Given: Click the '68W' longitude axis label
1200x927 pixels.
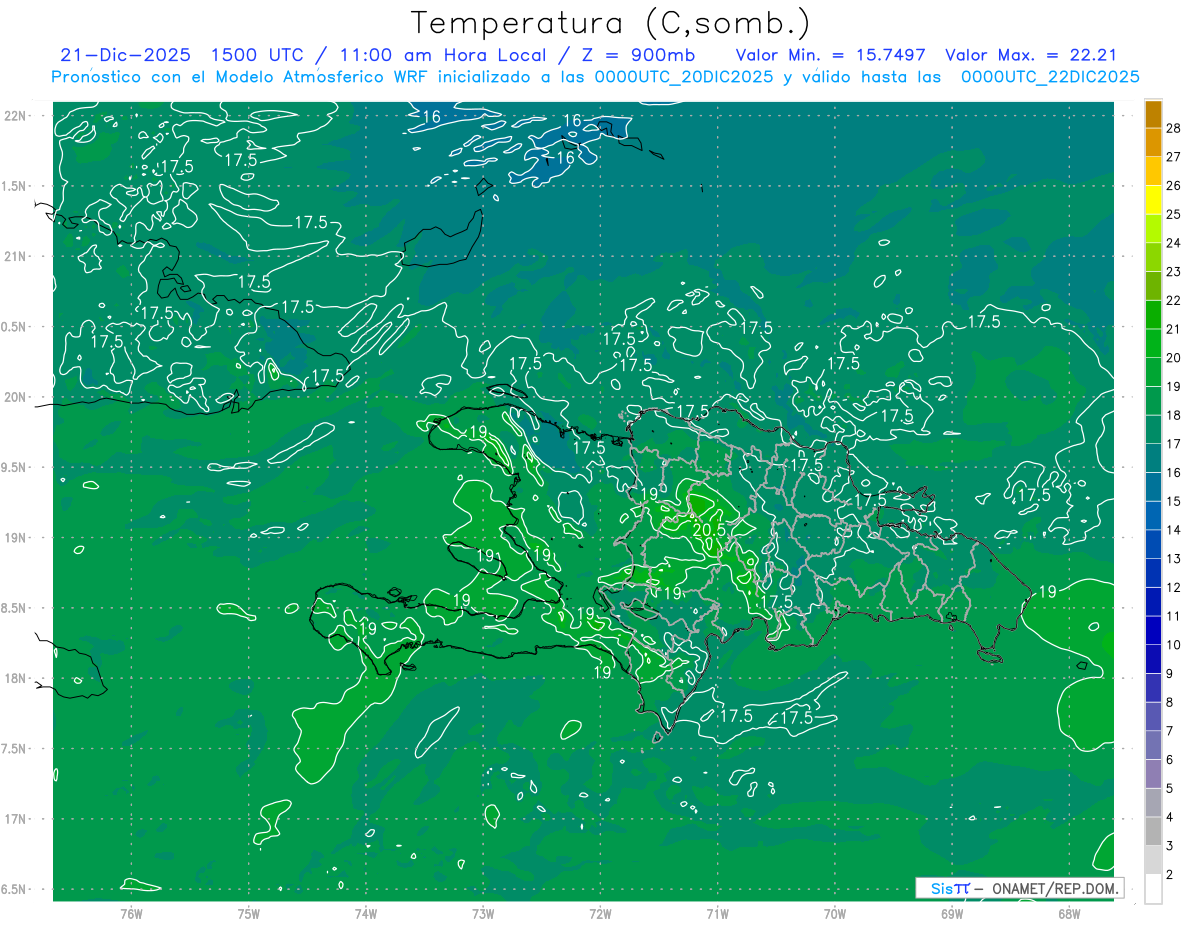Looking at the screenshot, I should tap(1068, 913).
